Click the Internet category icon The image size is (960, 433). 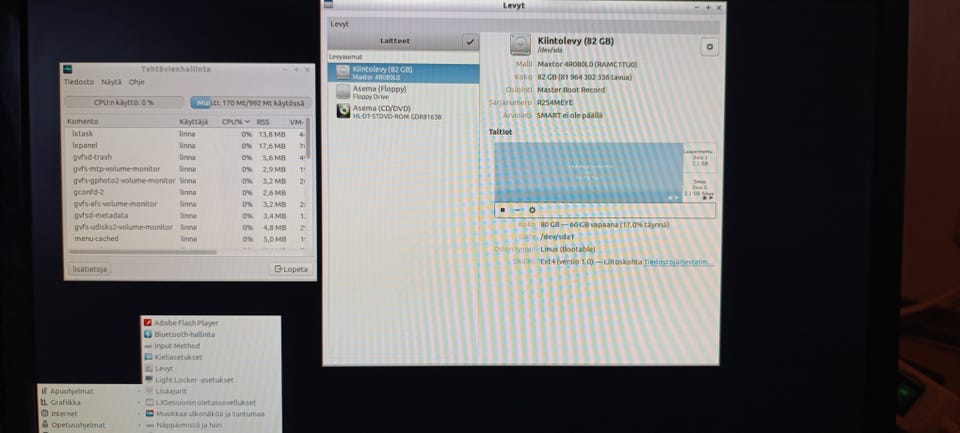(x=44, y=413)
